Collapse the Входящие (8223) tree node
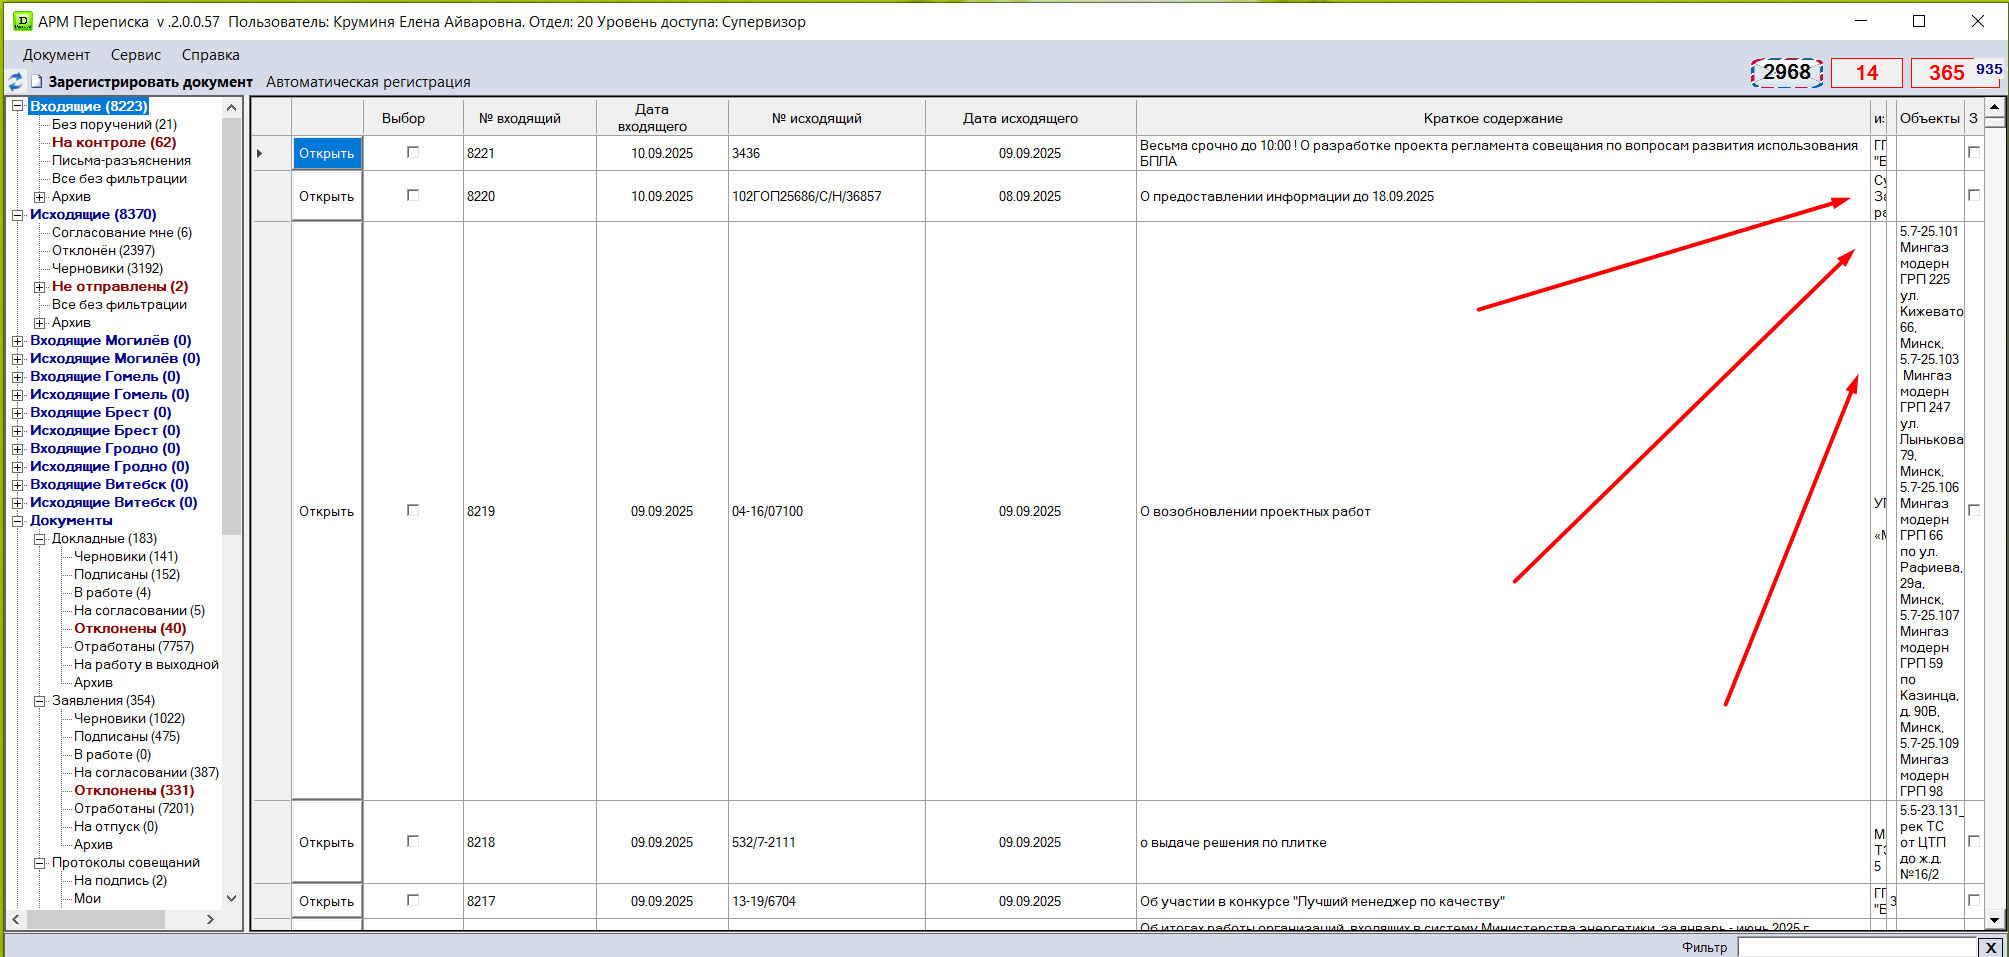Image resolution: width=2009 pixels, height=957 pixels. coord(17,106)
